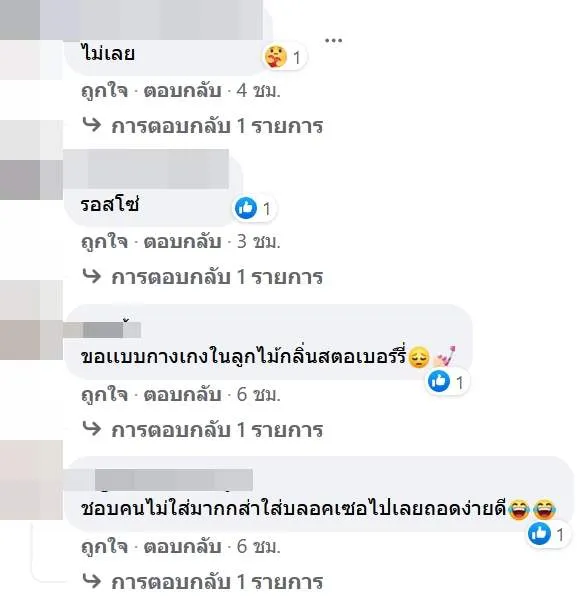Like the ไม่เลย comment with ถูกใจ

pos(104,92)
